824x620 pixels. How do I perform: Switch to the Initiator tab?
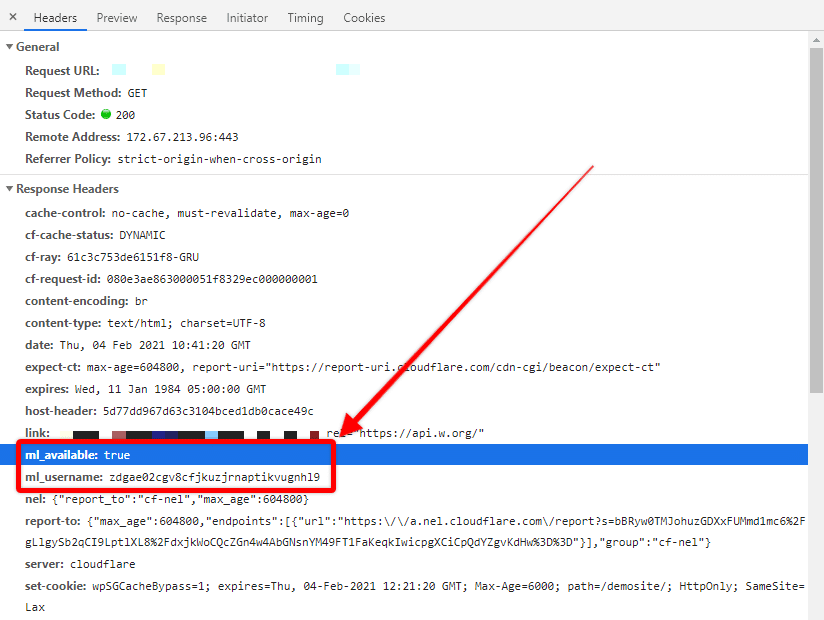(x=247, y=18)
